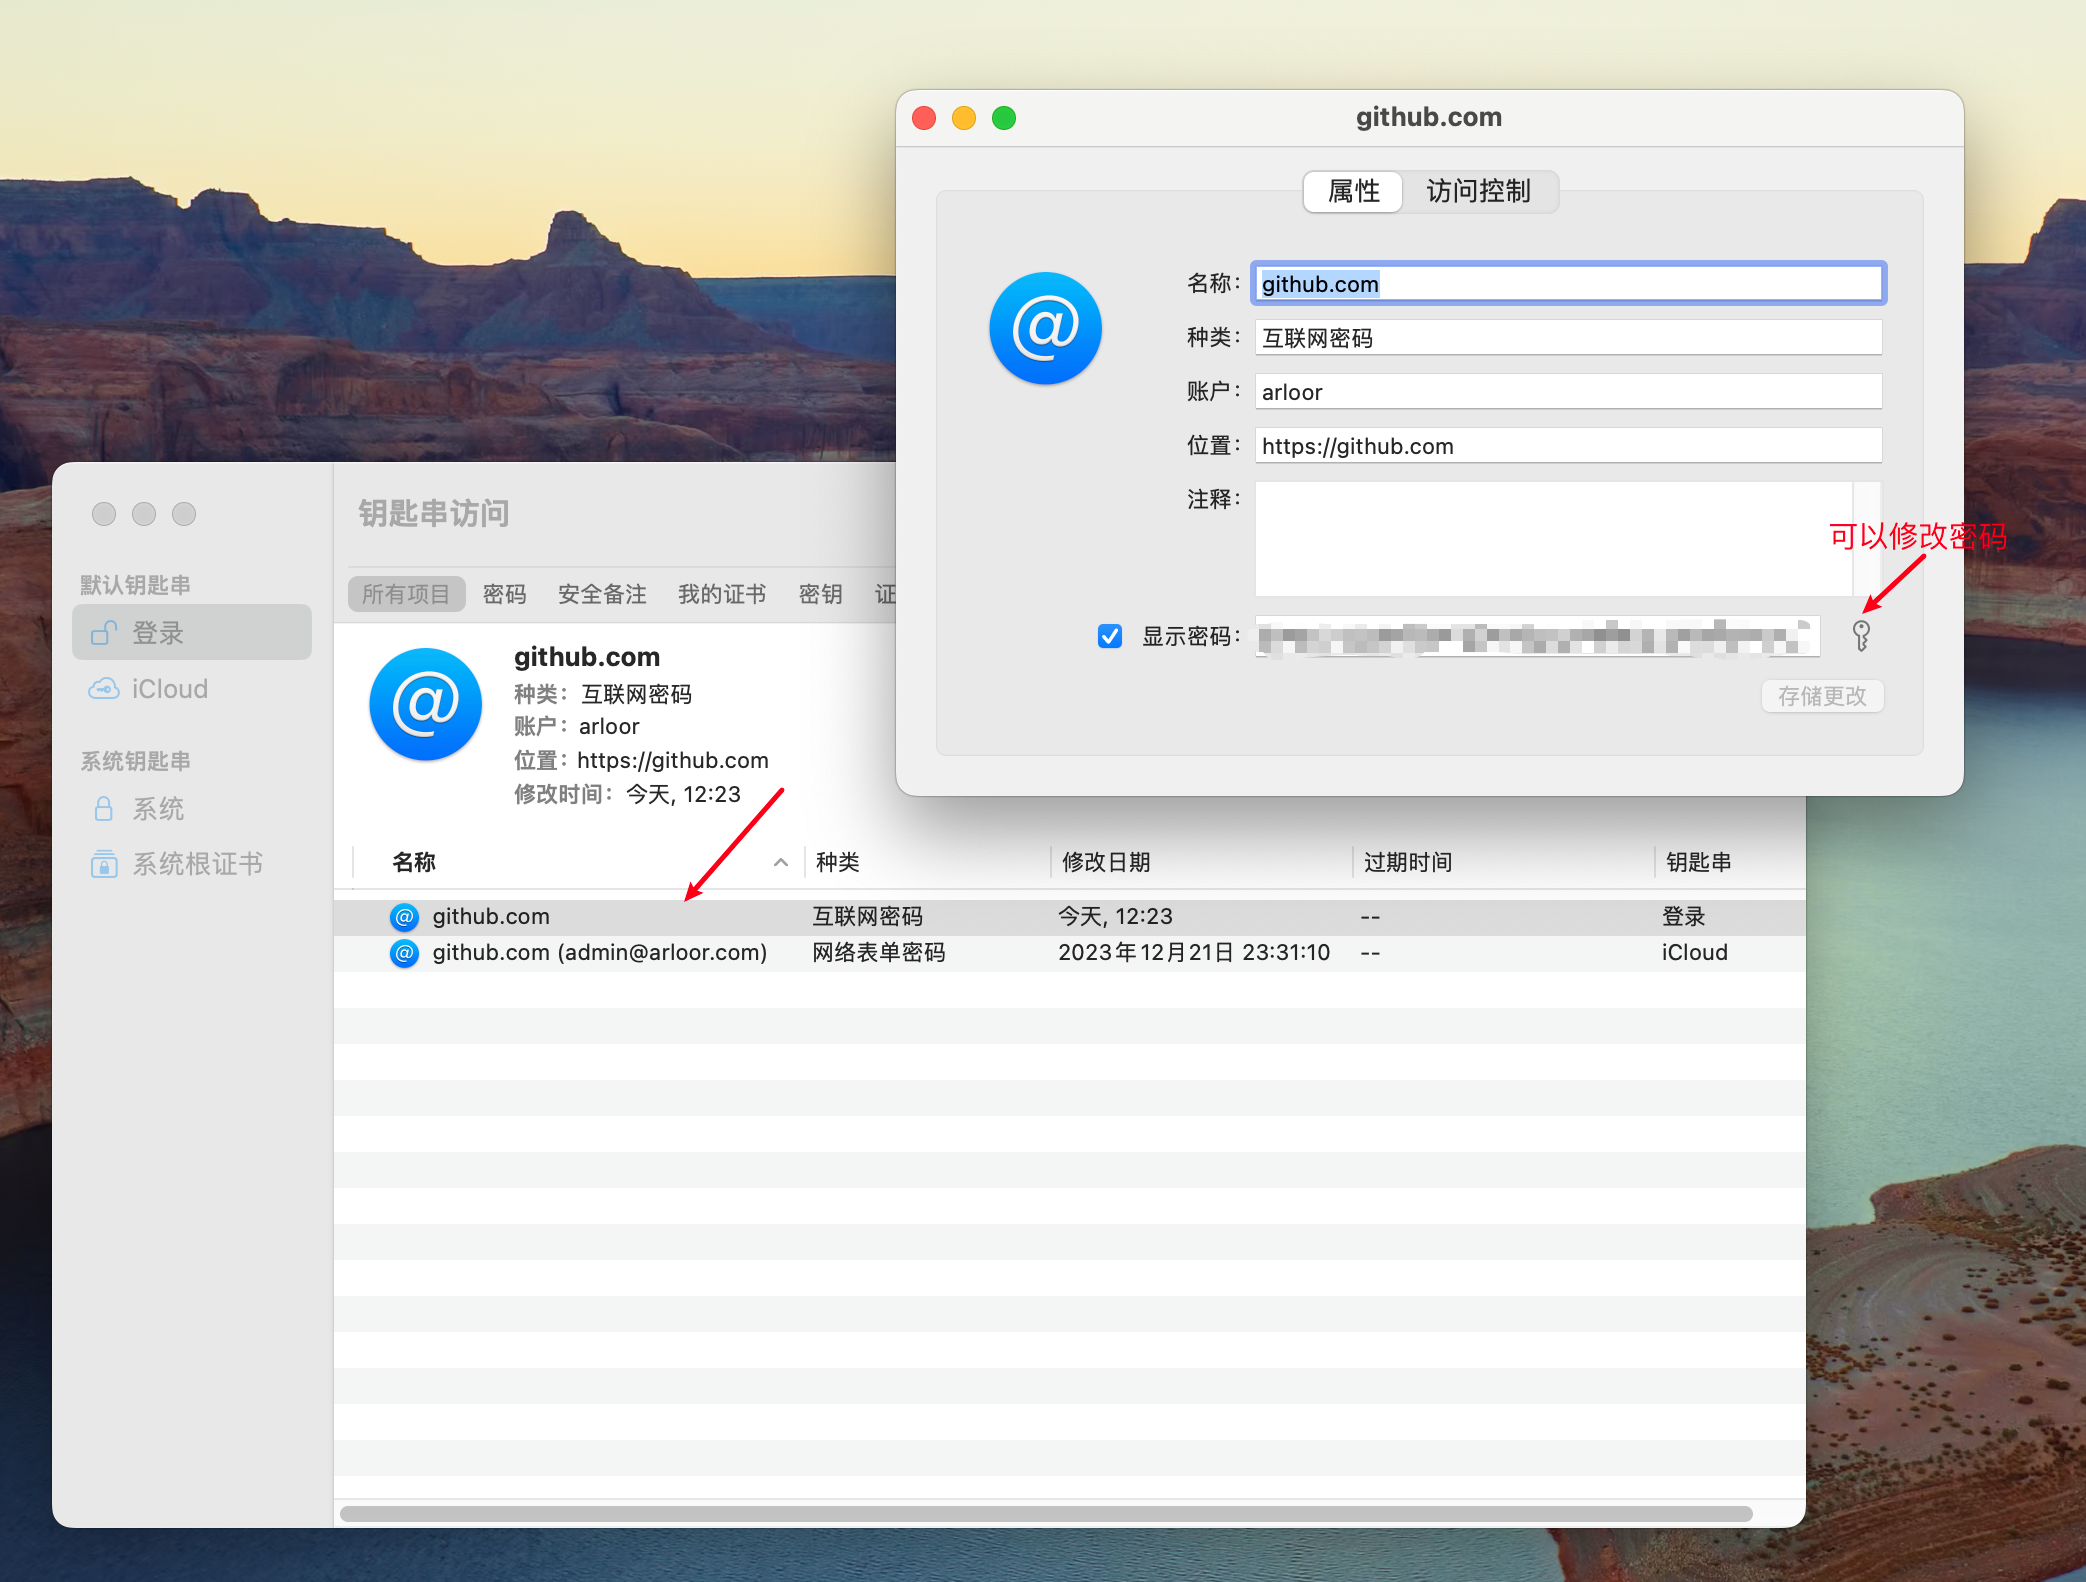Click the cloud icon beside iCloud

pyautogui.click(x=104, y=689)
